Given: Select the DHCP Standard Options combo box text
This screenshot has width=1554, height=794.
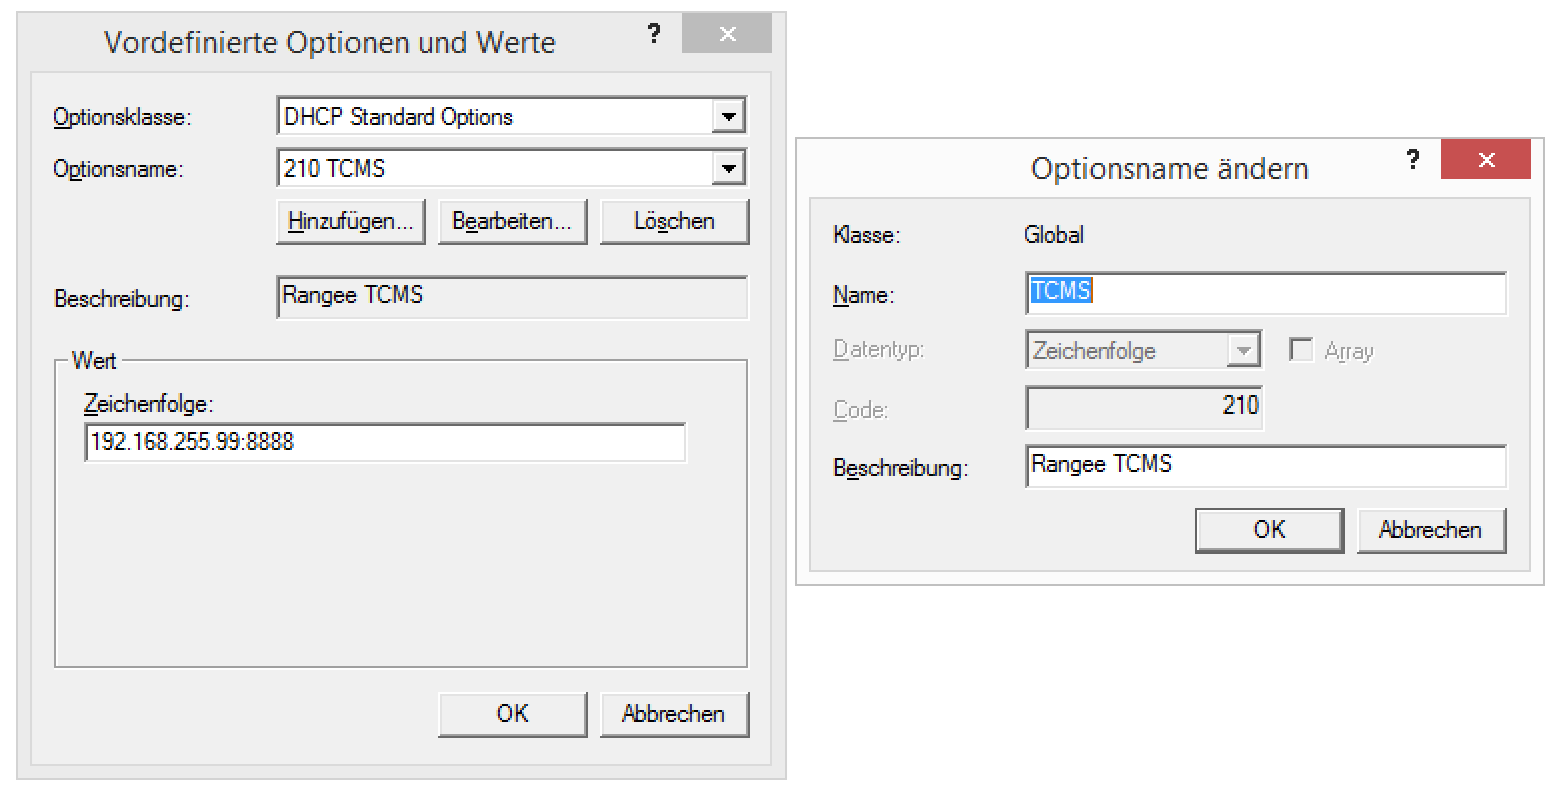Looking at the screenshot, I should 495,117.
